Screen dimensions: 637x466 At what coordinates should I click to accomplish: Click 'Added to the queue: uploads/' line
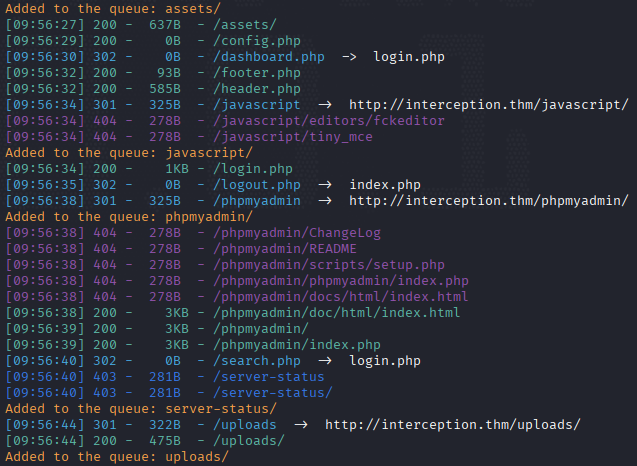117,457
